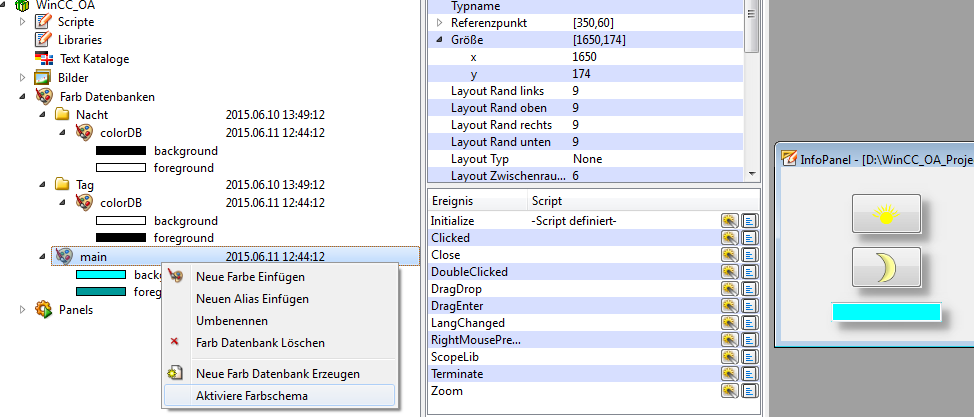Click the Größe y value 174
The image size is (974, 417).
point(581,74)
